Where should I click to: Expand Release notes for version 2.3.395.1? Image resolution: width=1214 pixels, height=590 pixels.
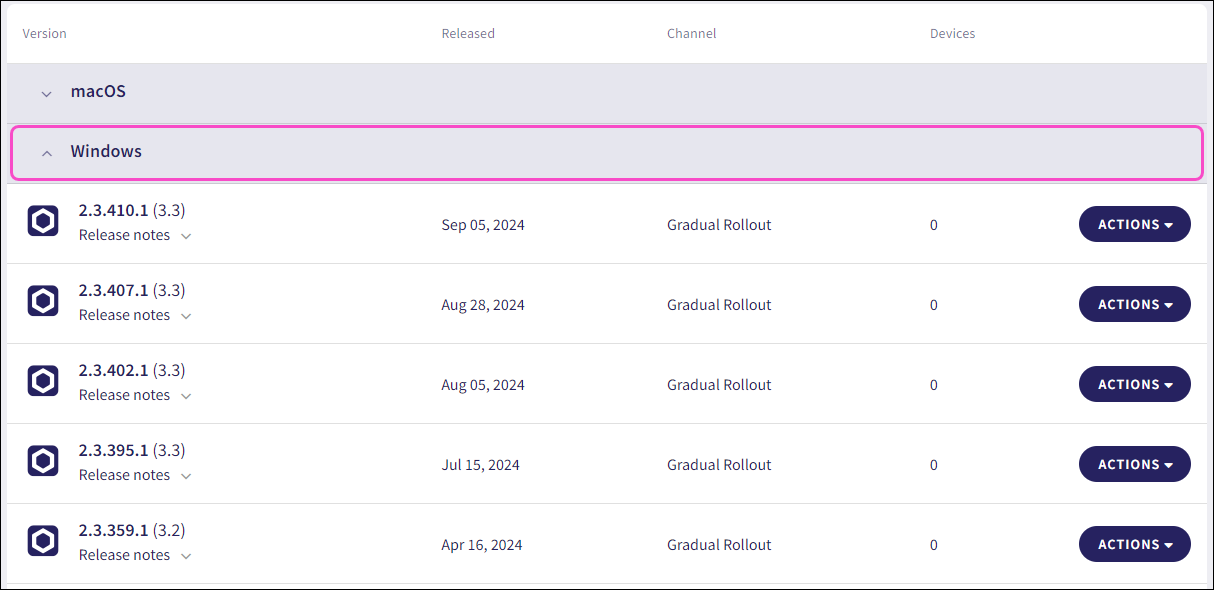point(186,476)
